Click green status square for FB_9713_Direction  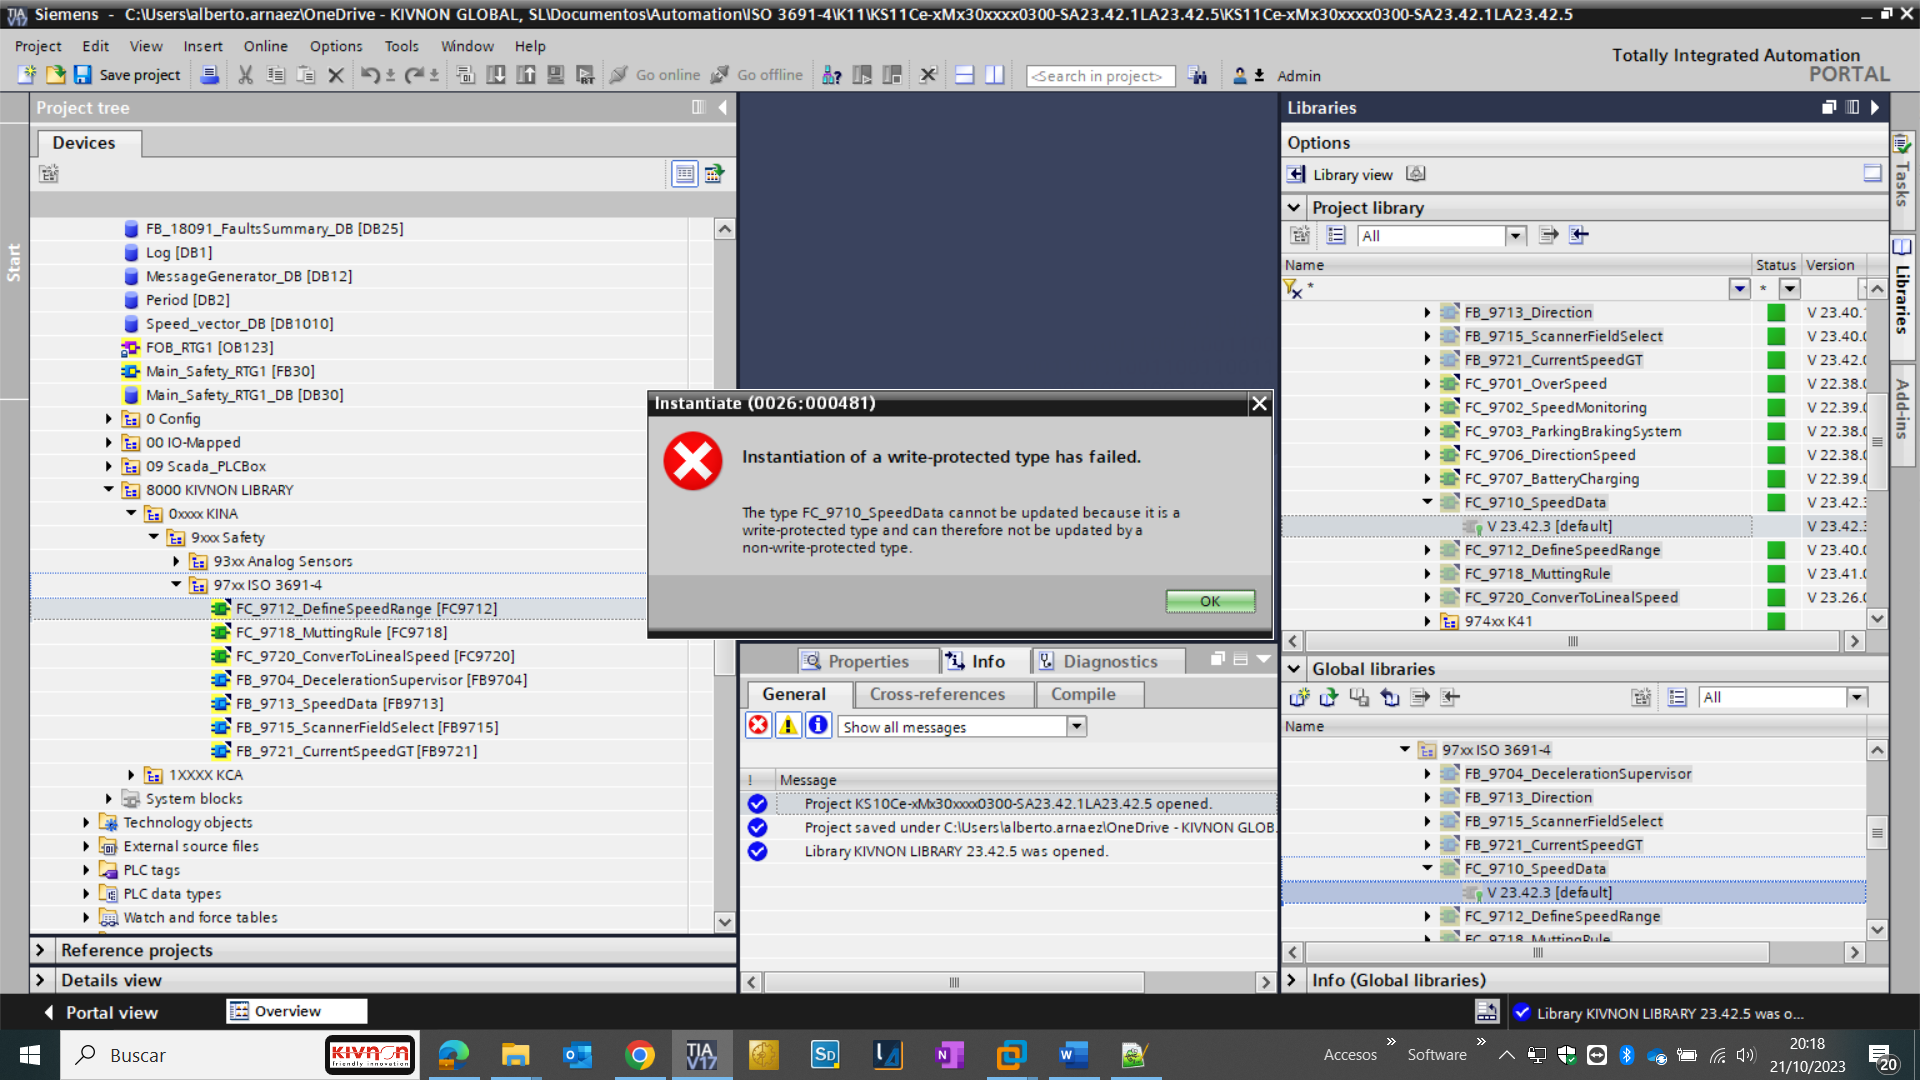[x=1776, y=312]
